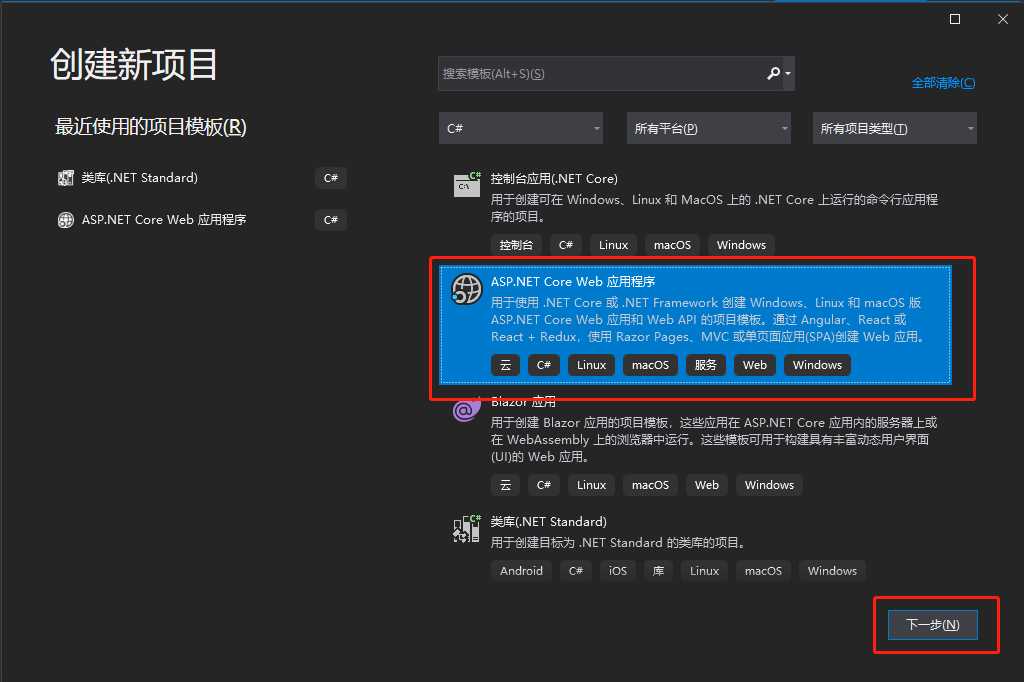
Task: Click the class library template icon in list
Action: [466, 528]
